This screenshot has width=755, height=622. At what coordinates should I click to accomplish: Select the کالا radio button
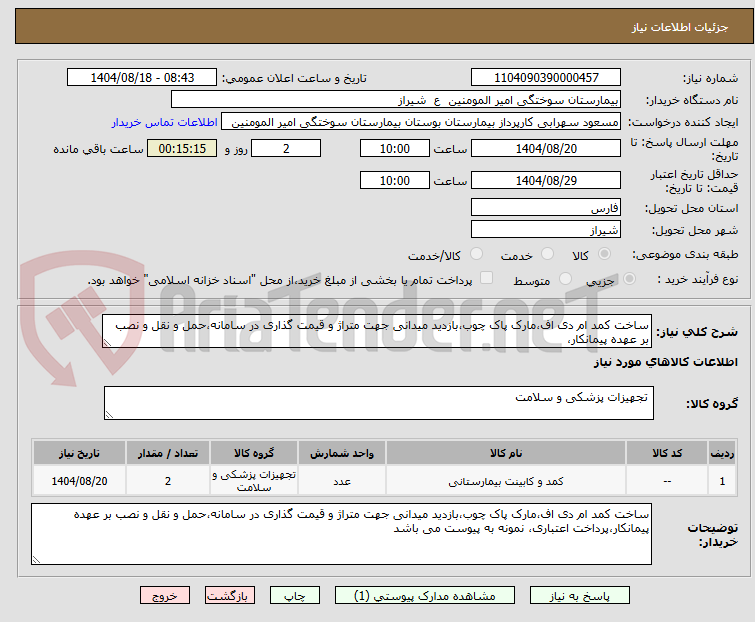[x=604, y=254]
